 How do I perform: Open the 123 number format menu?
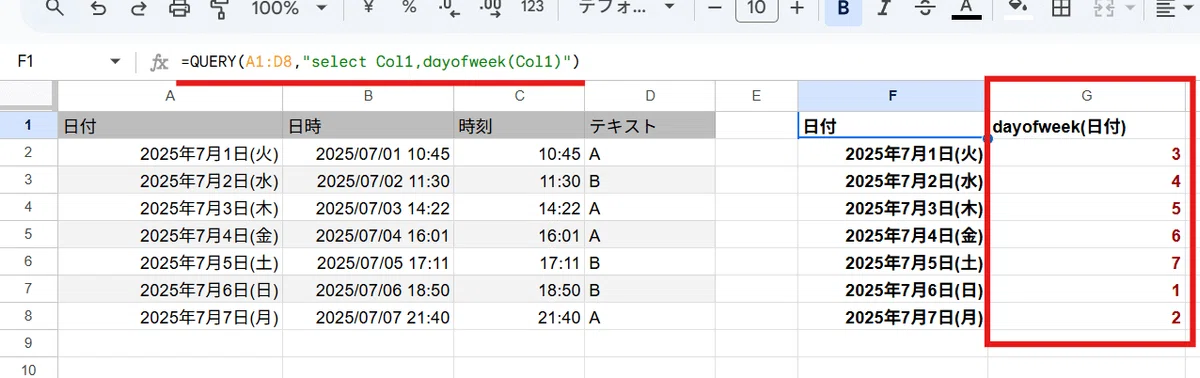coord(533,8)
